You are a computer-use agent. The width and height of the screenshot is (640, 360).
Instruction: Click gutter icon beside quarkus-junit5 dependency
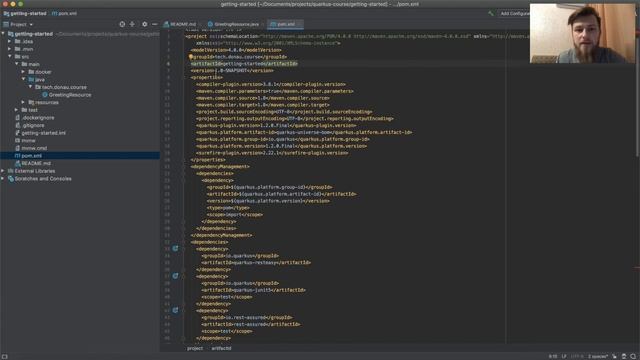coord(175,276)
